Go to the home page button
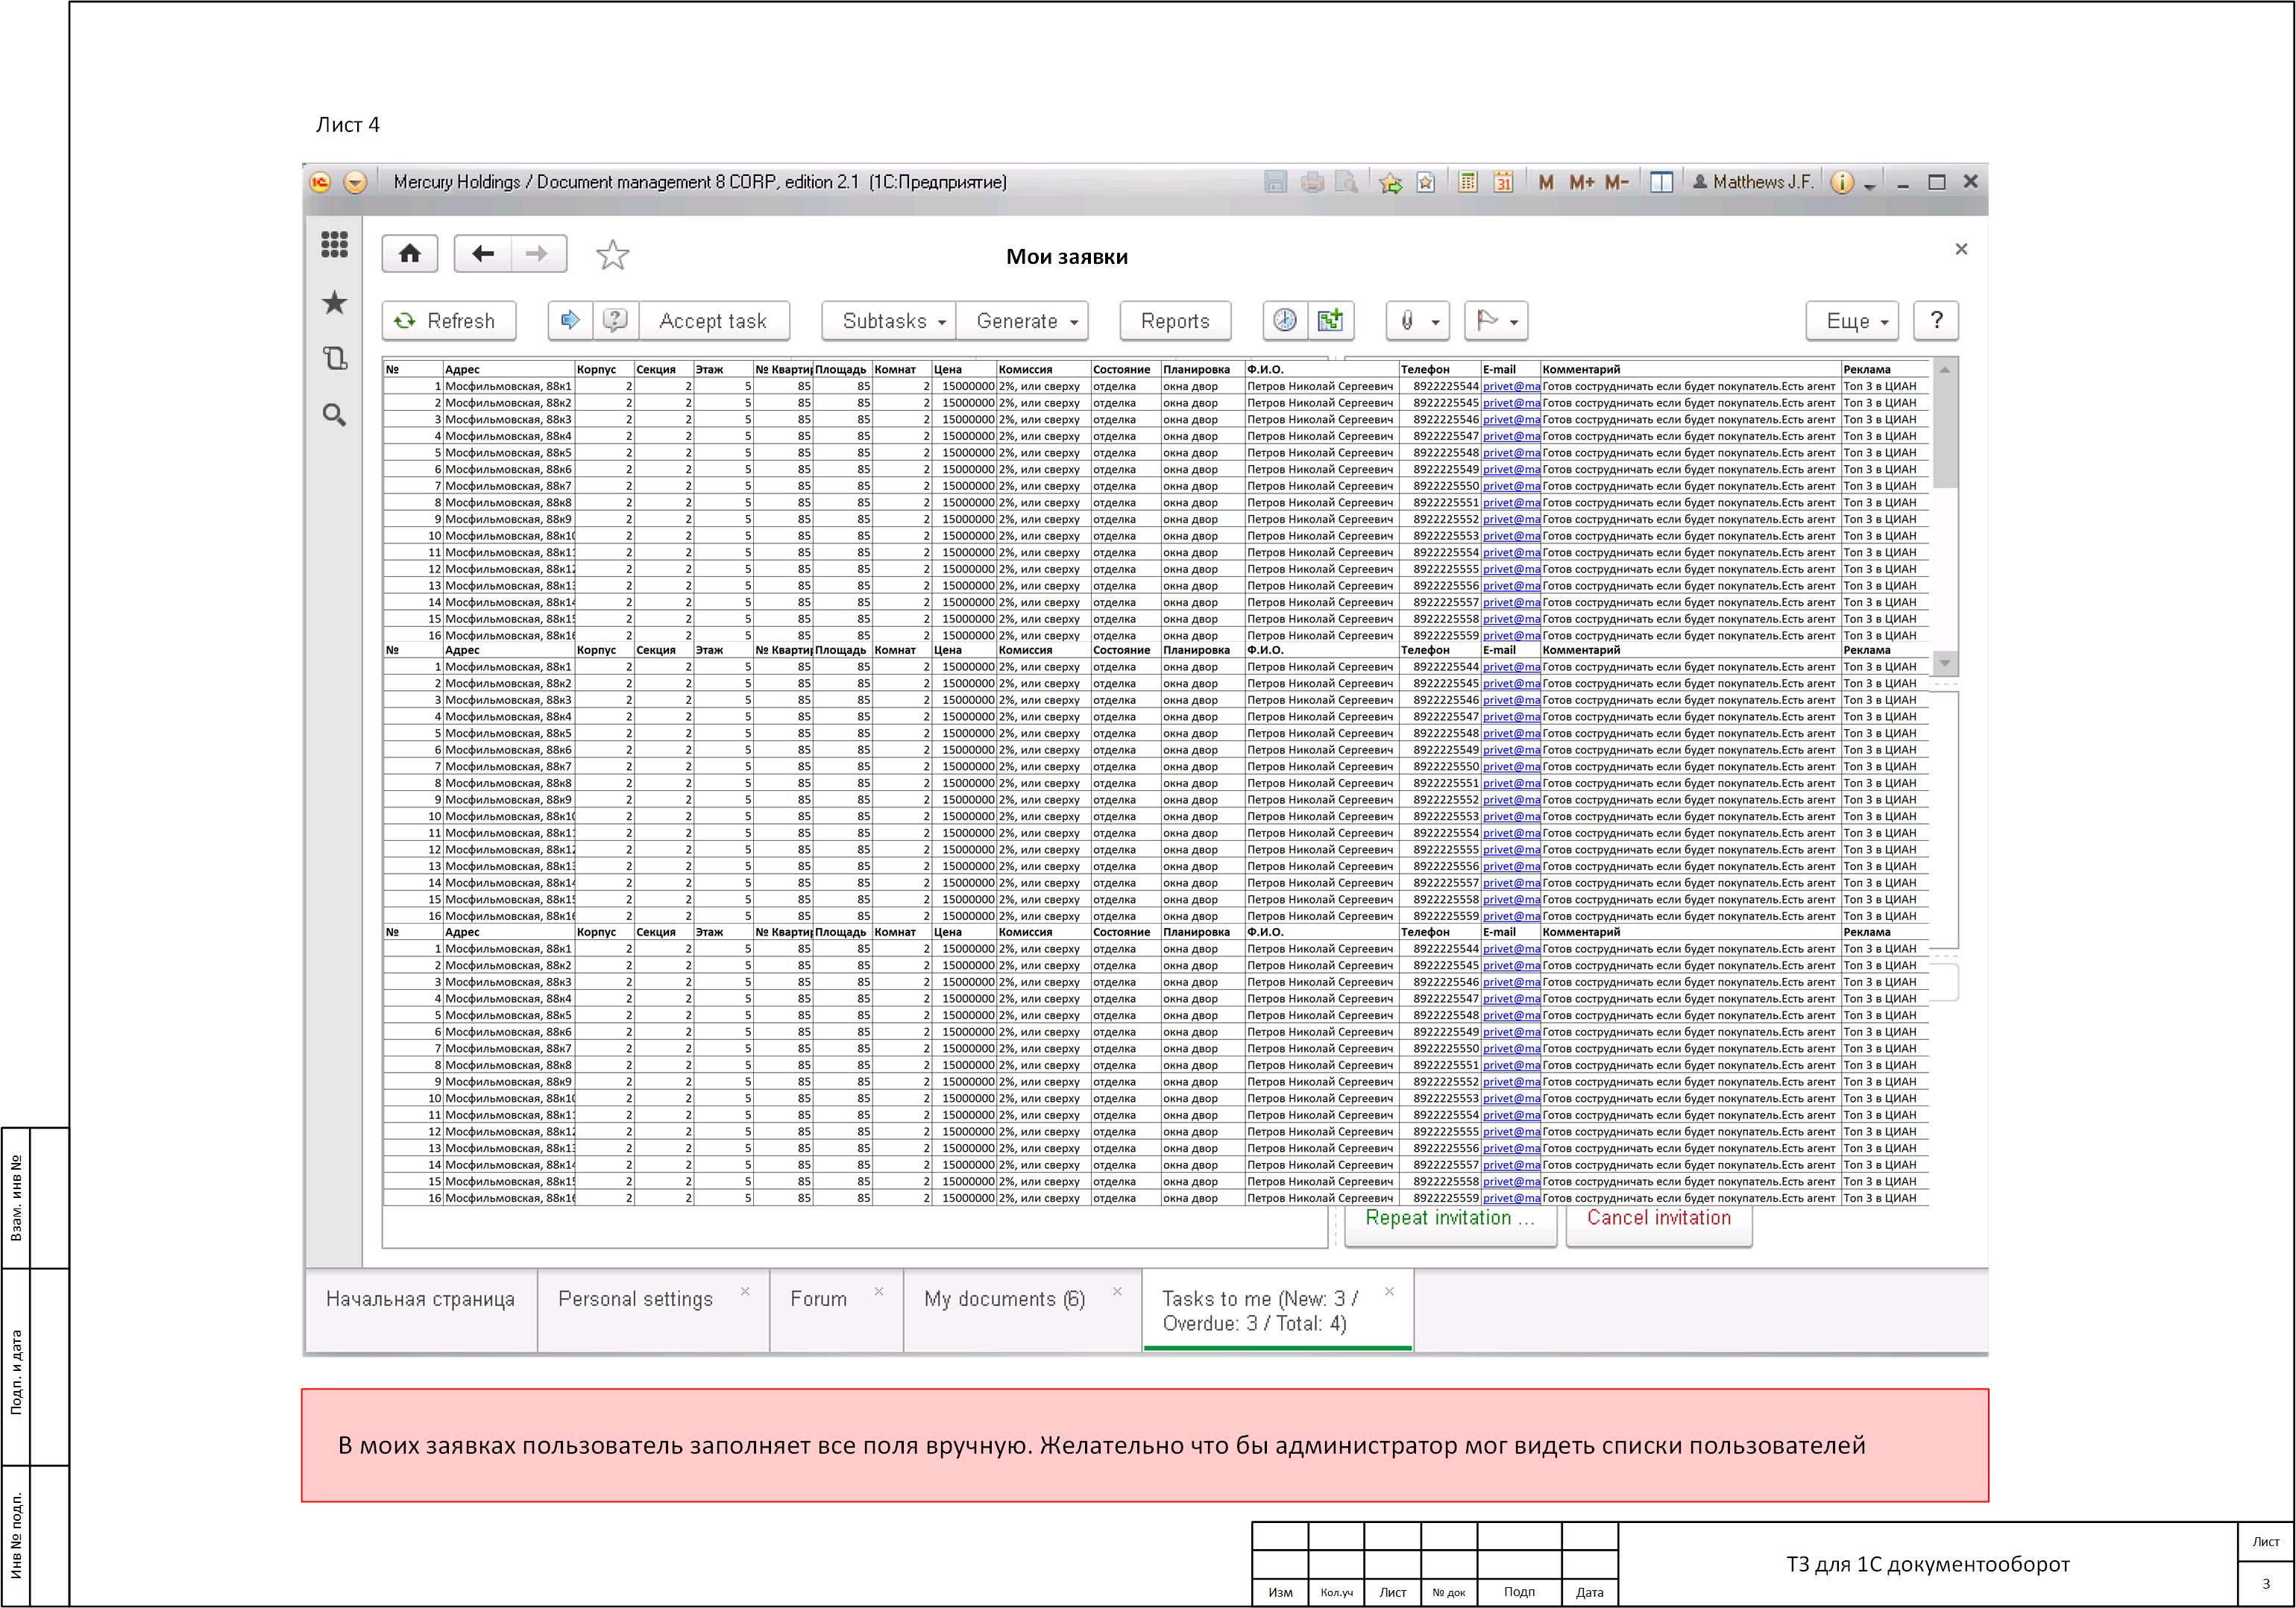The image size is (2296, 1608). (410, 254)
